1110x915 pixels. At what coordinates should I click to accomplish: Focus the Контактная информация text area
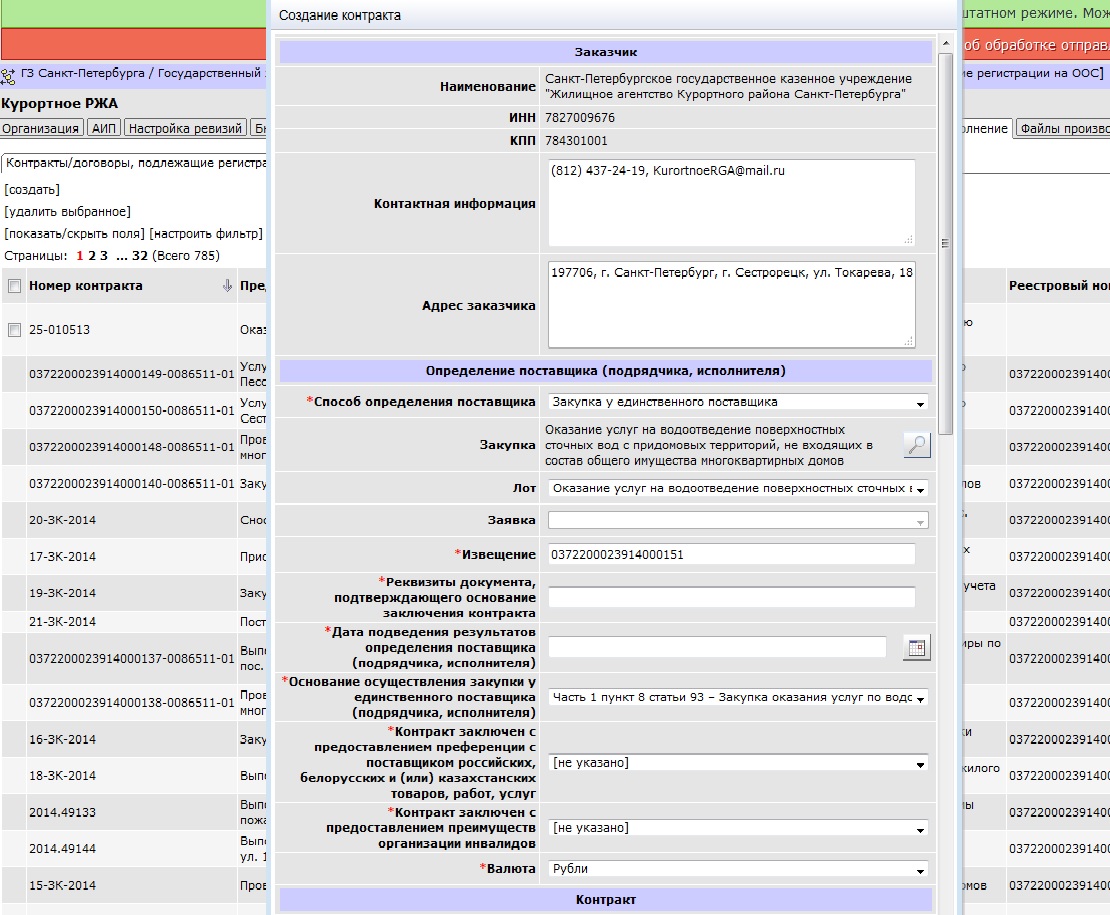coord(731,202)
